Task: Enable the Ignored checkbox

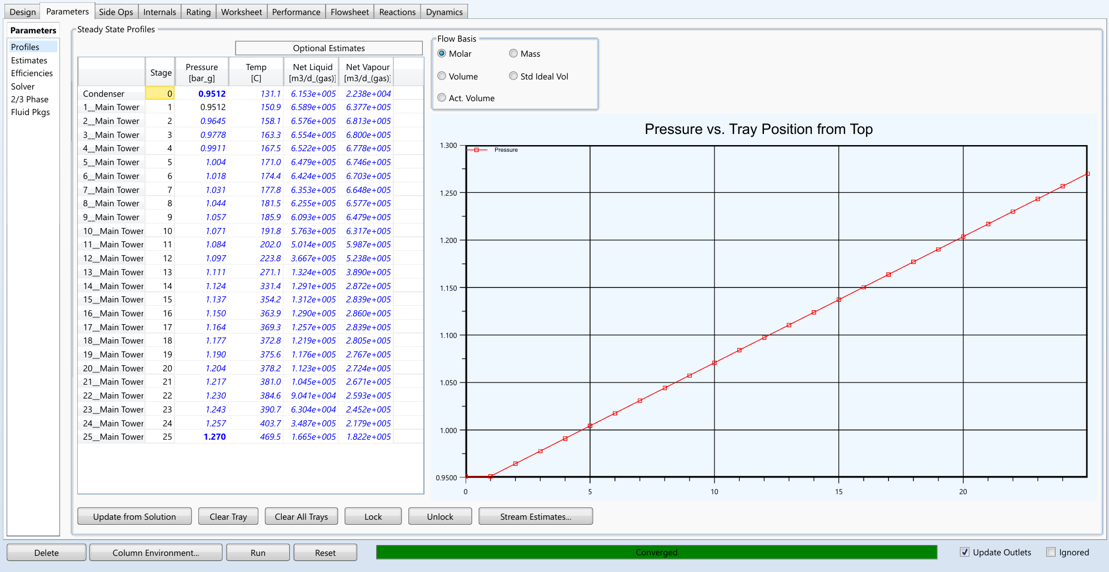Action: tap(1051, 552)
